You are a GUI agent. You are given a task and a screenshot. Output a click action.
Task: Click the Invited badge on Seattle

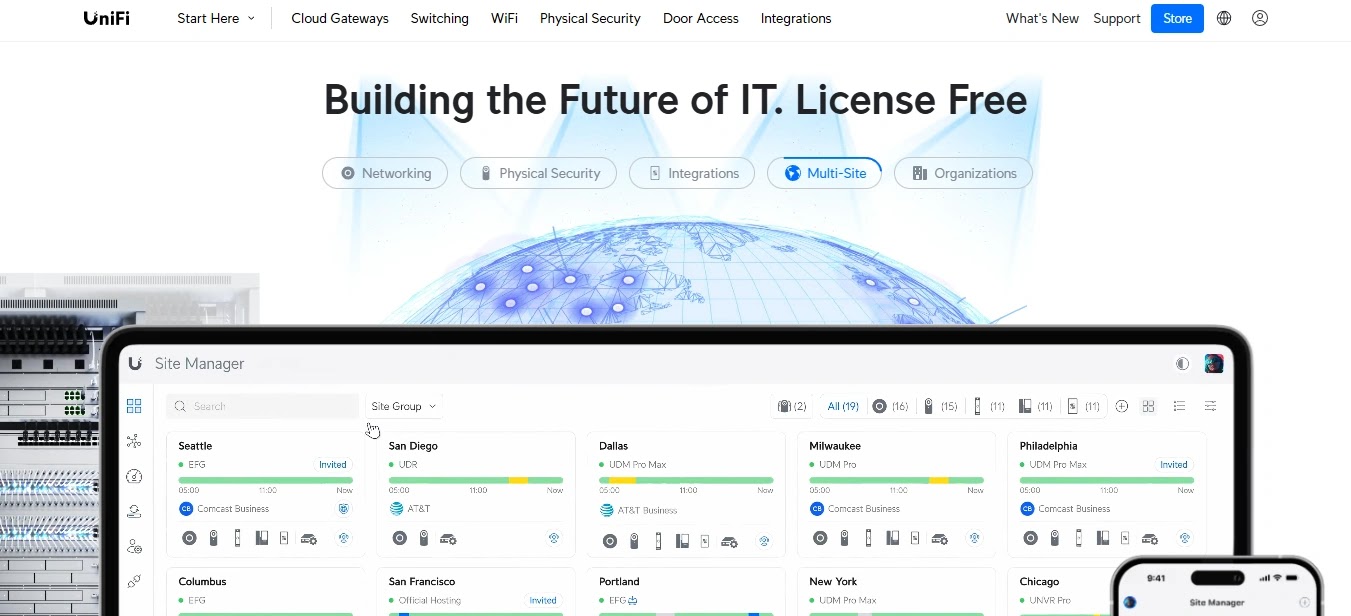(x=333, y=465)
